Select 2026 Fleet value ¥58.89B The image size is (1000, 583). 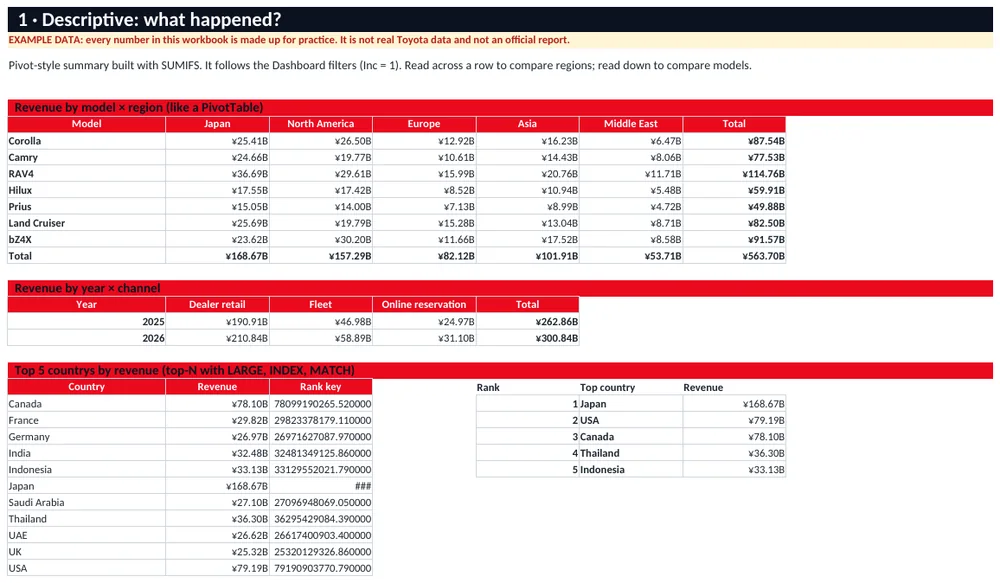click(321, 338)
